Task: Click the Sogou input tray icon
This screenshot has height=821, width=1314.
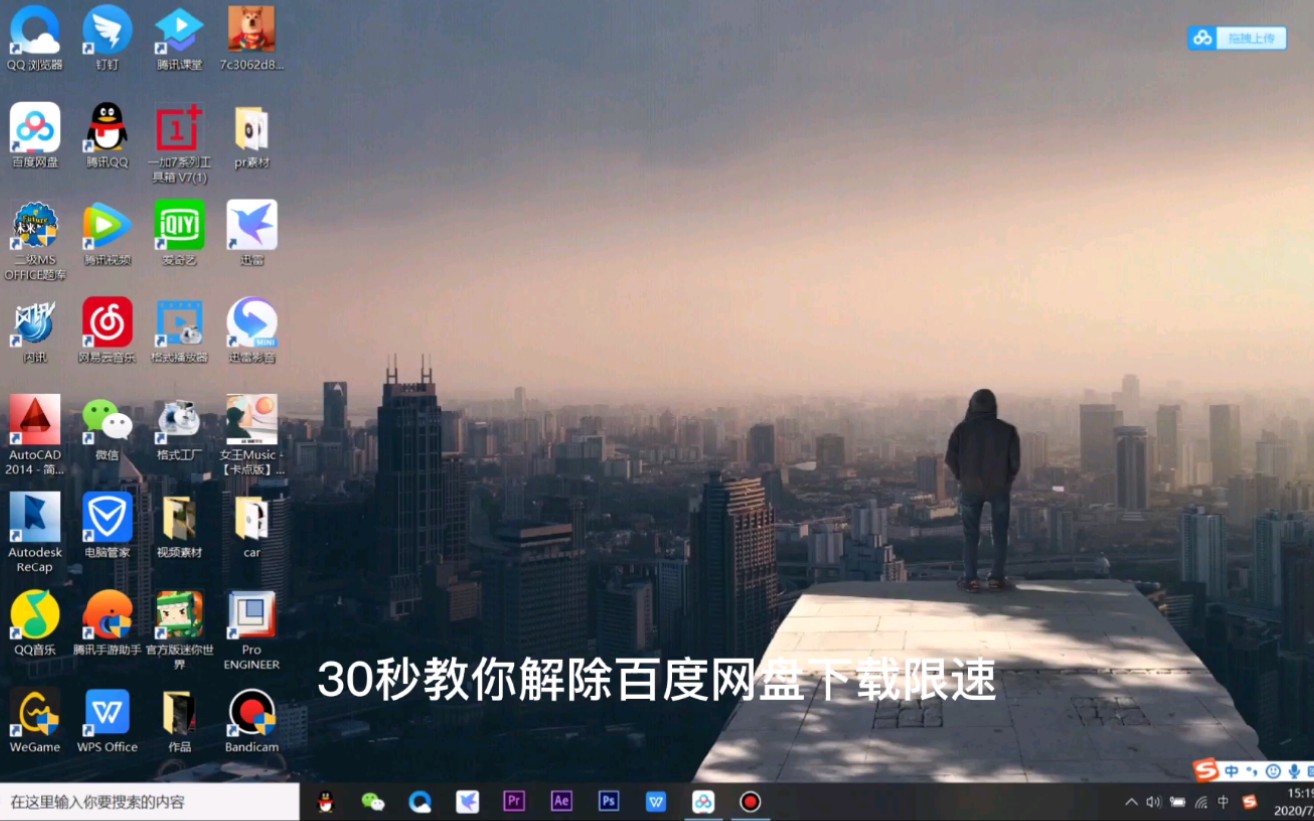Action: [x=1249, y=802]
